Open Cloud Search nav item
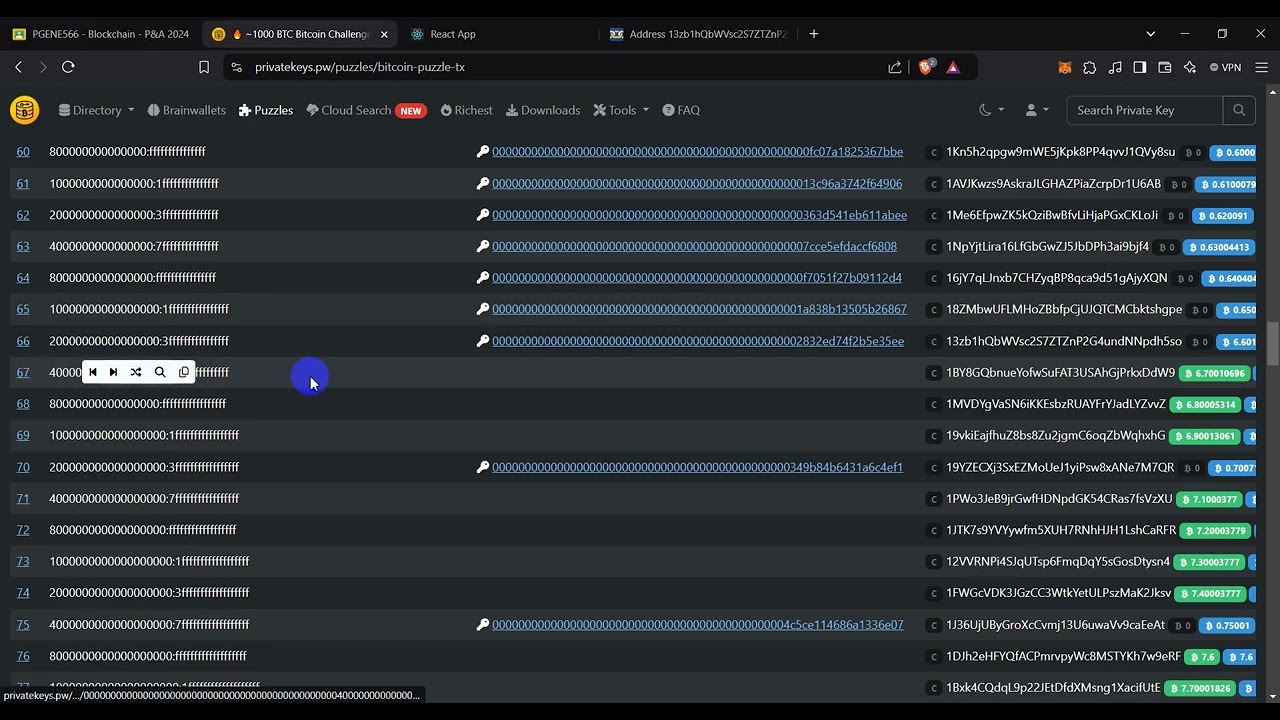 [366, 110]
